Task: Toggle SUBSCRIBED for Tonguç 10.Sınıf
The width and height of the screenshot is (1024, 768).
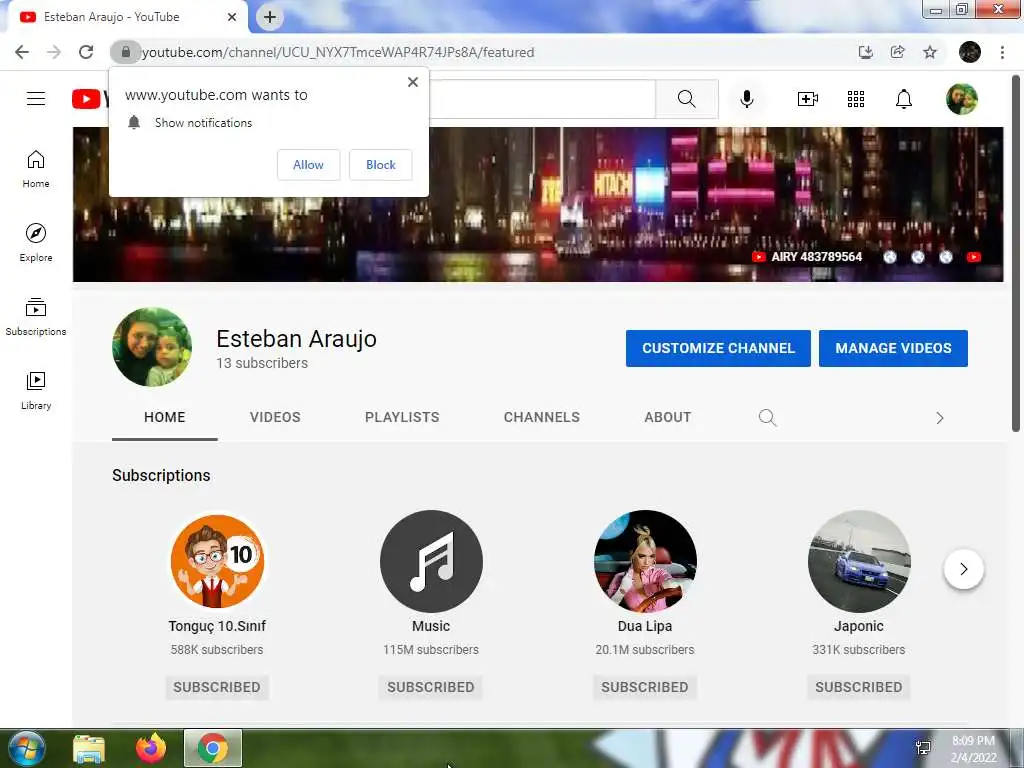Action: click(x=217, y=687)
